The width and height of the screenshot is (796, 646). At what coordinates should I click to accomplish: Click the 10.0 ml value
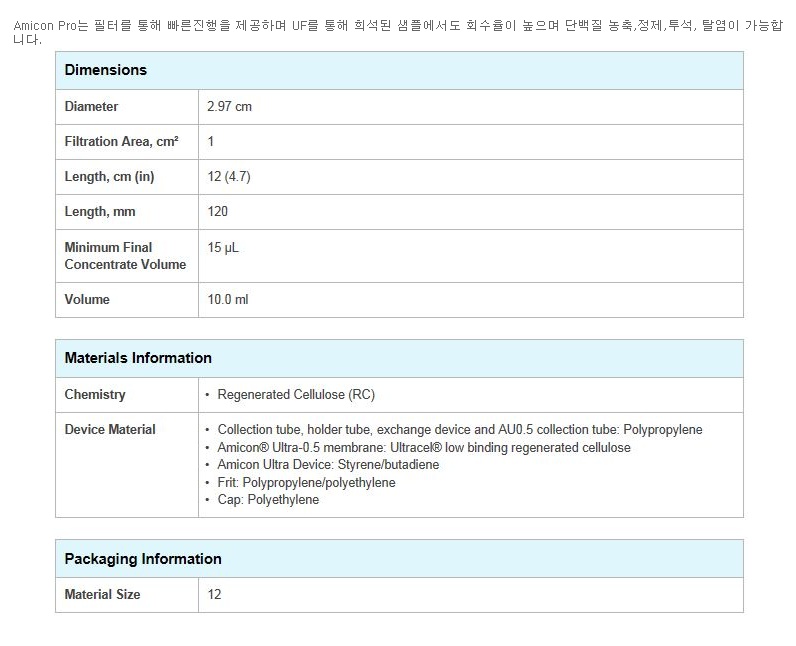point(228,299)
